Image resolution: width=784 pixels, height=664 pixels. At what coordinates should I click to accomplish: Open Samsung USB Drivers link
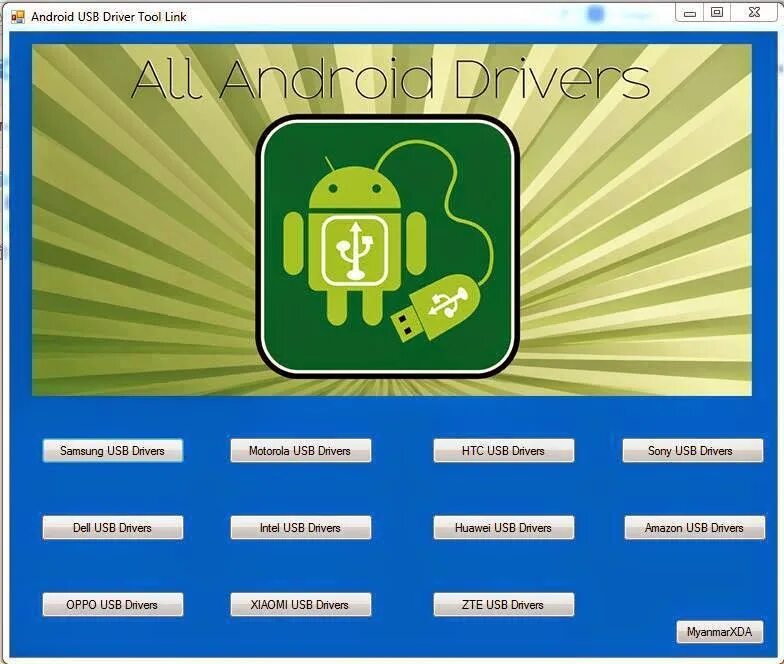pos(112,450)
